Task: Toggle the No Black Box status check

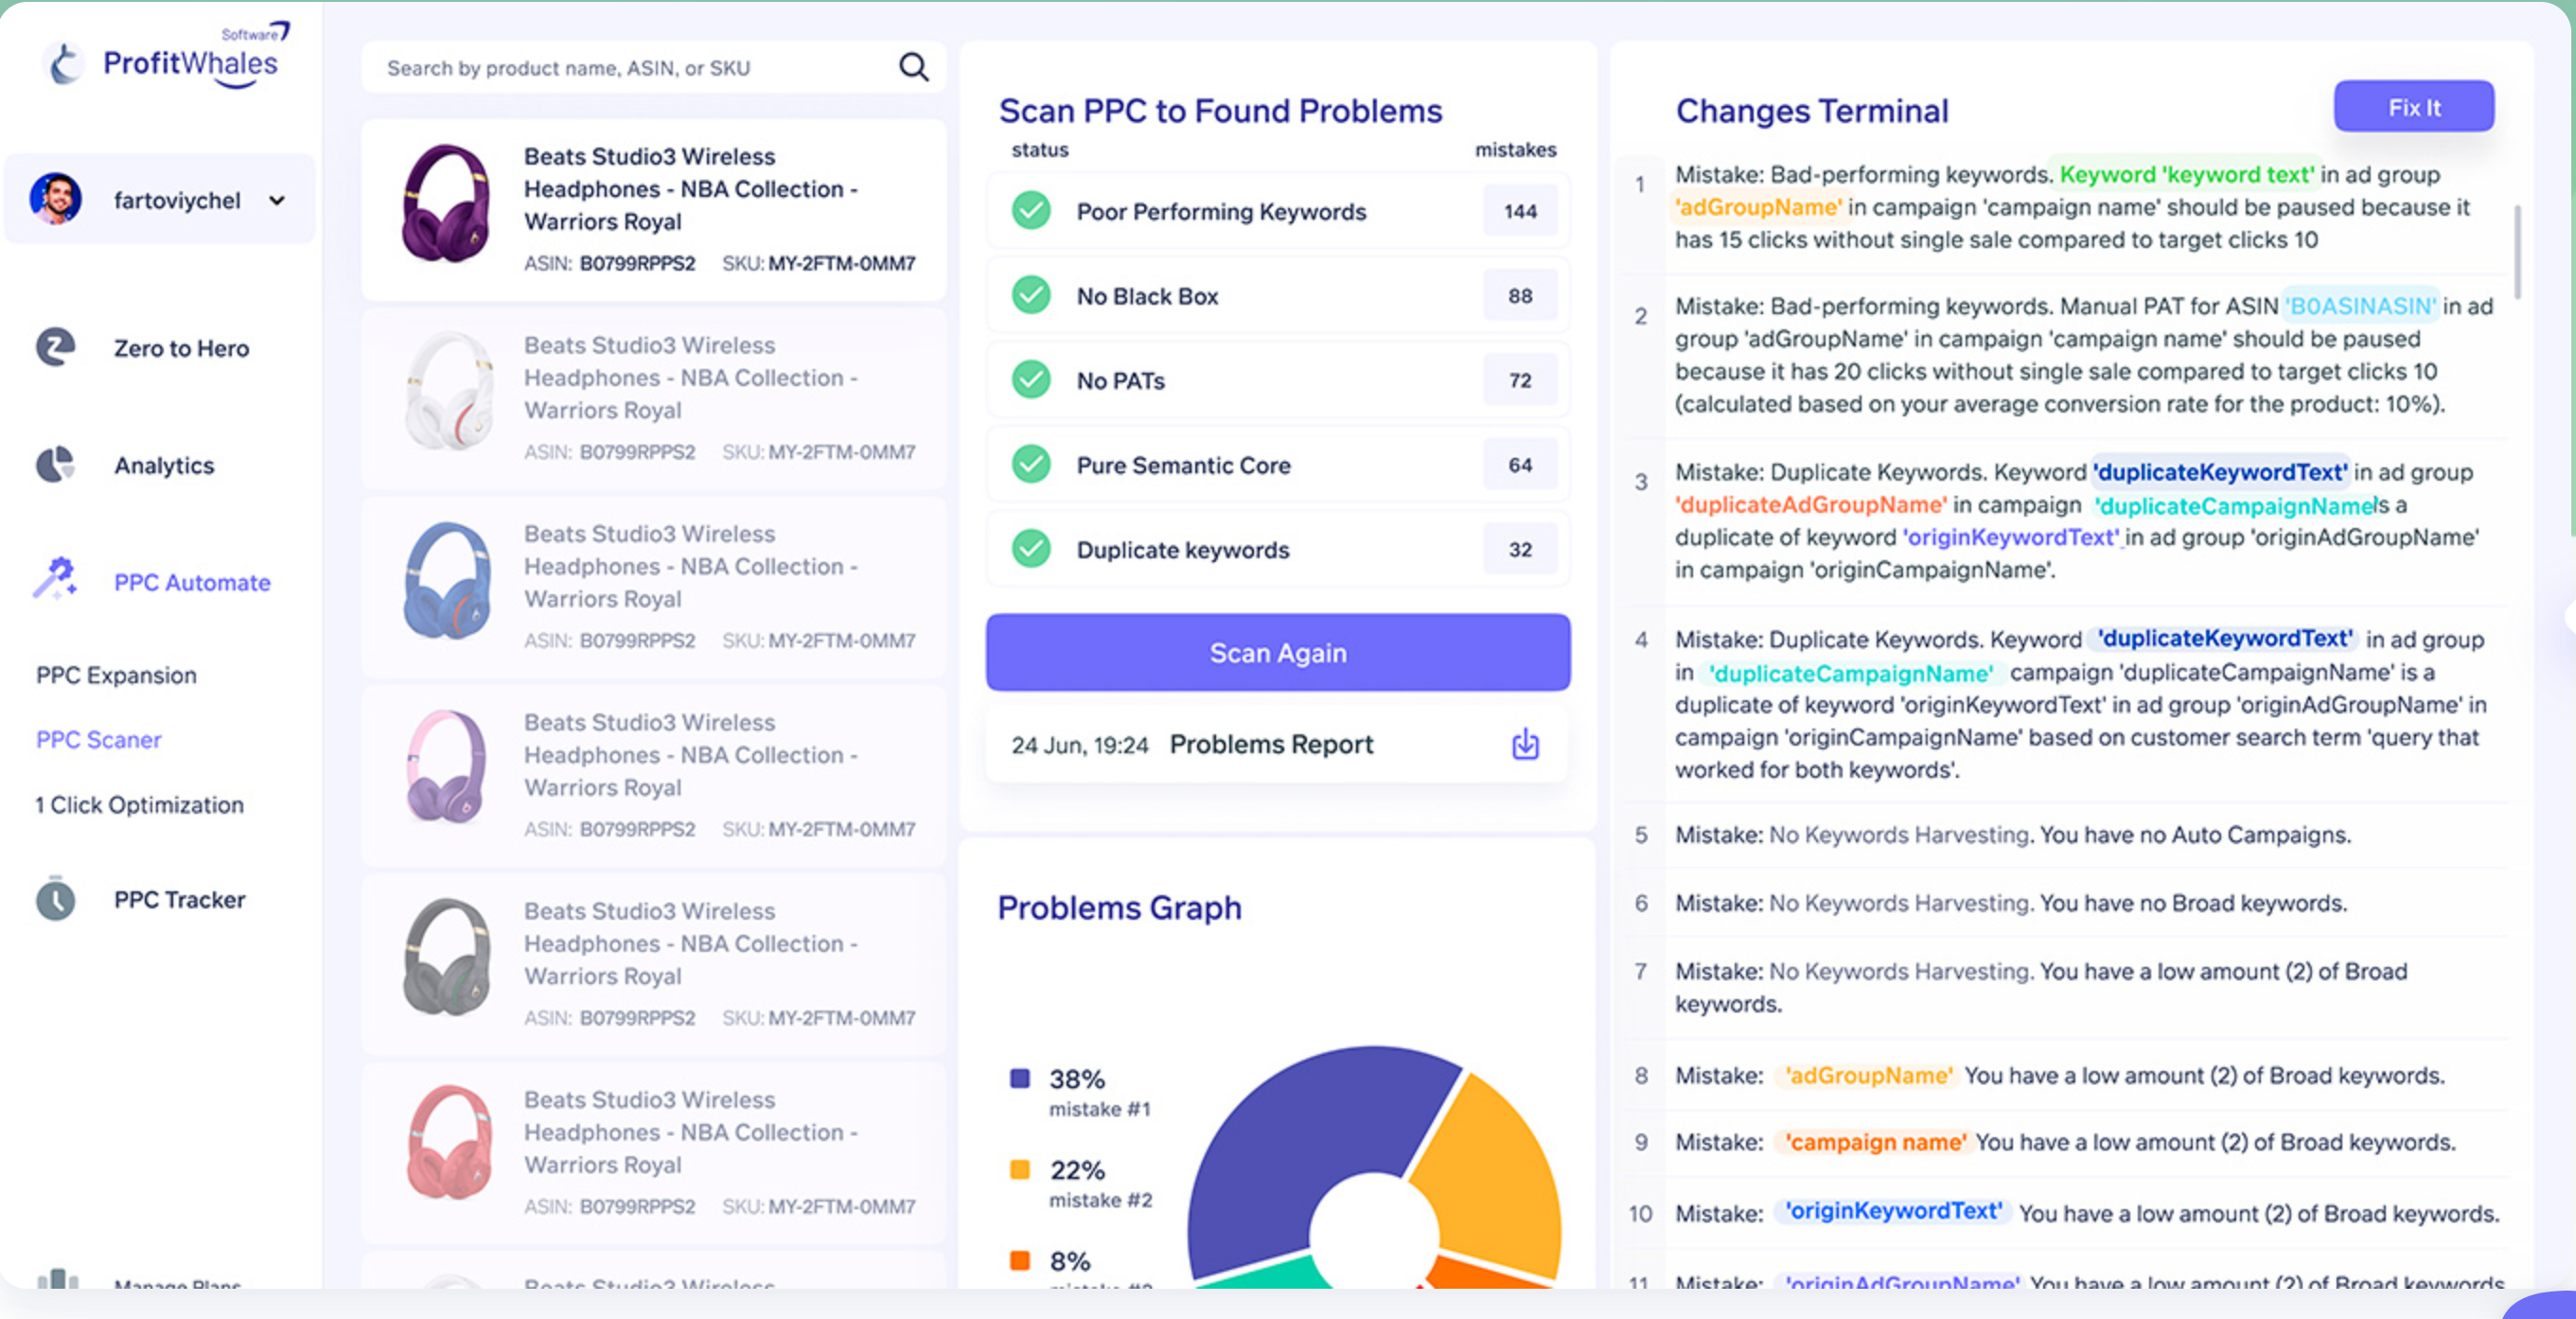Action: click(x=1031, y=296)
